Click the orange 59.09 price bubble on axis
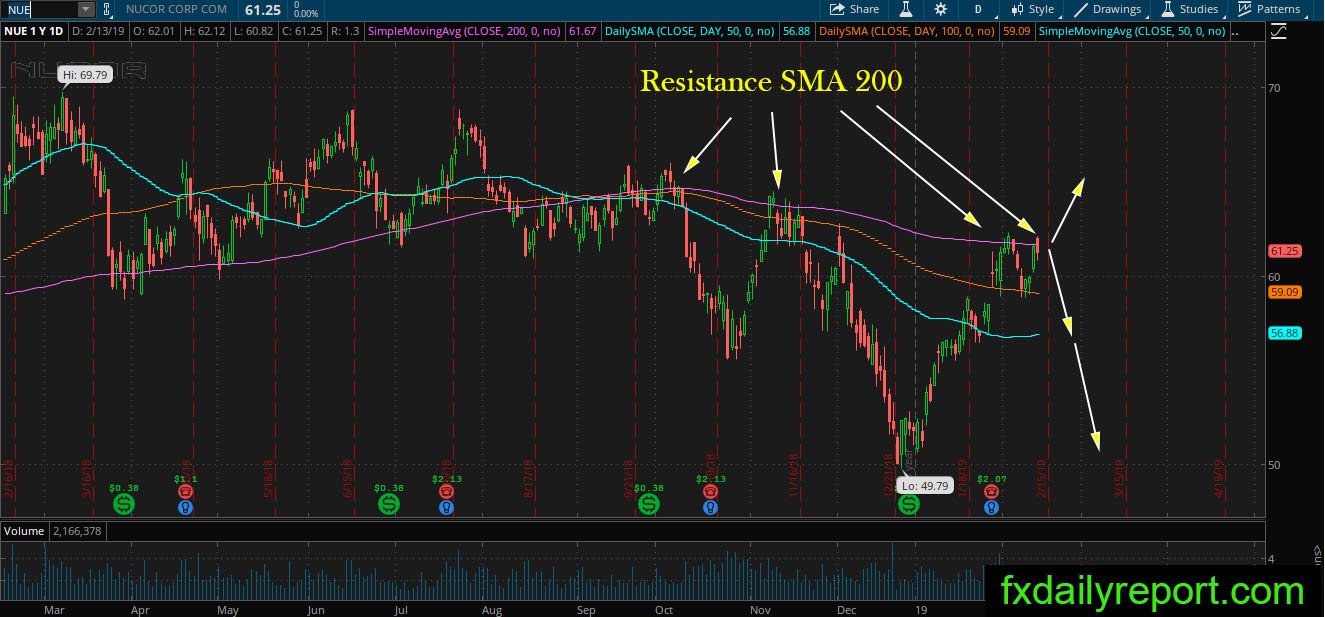This screenshot has height=617, width=1325. [x=1283, y=292]
